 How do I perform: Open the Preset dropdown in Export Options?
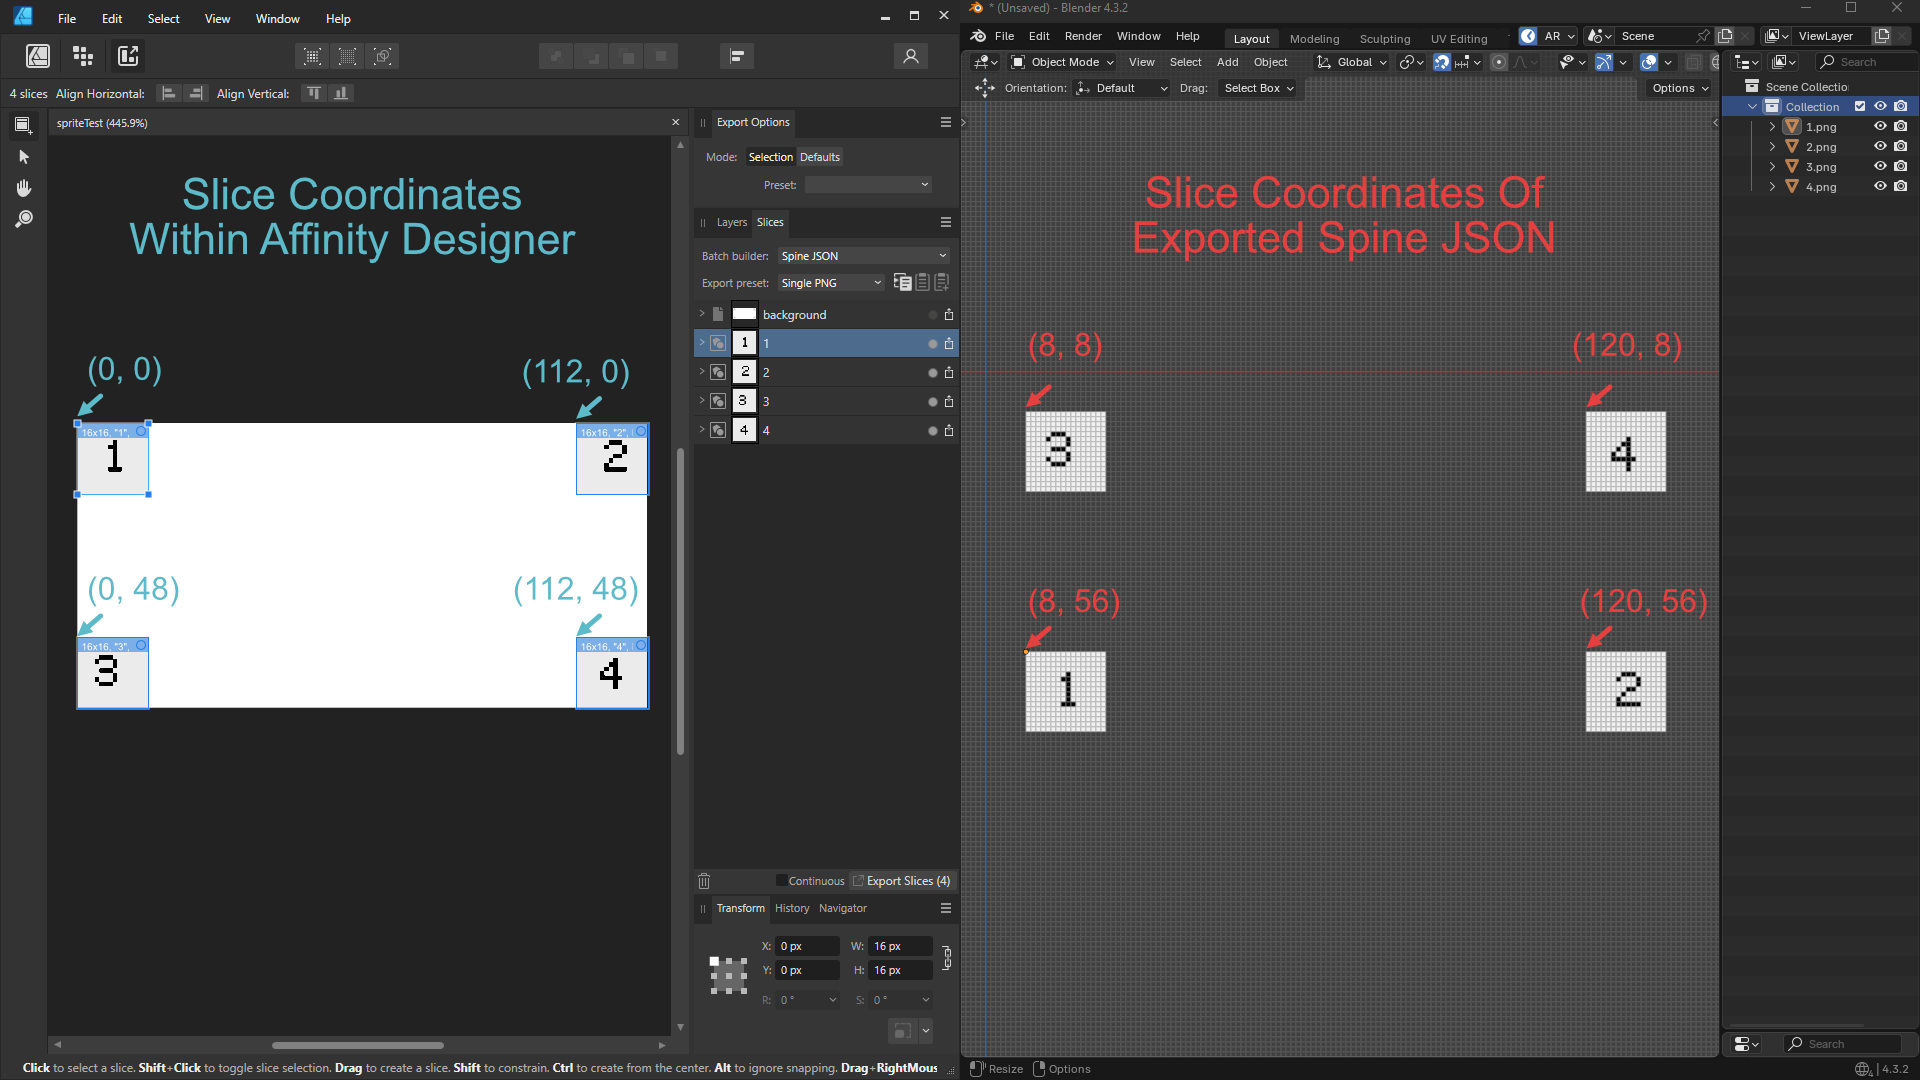868,185
